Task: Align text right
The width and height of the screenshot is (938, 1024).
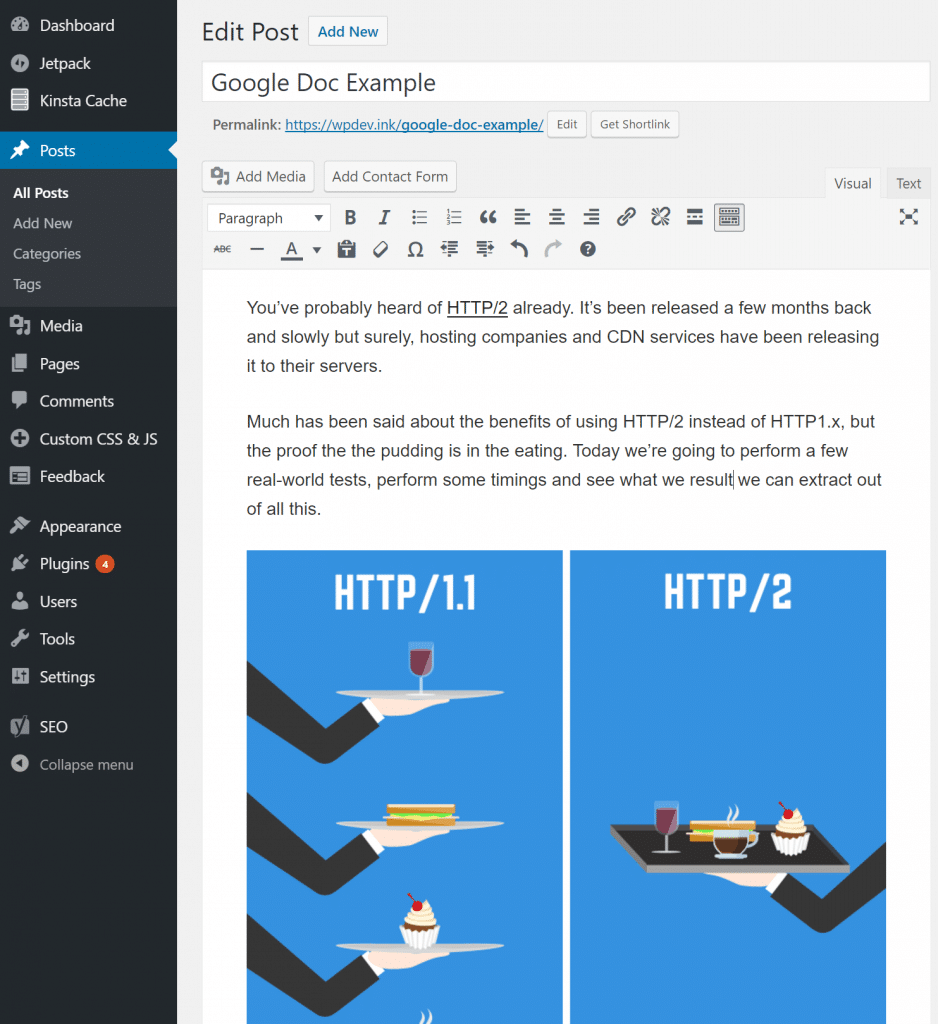Action: point(591,217)
